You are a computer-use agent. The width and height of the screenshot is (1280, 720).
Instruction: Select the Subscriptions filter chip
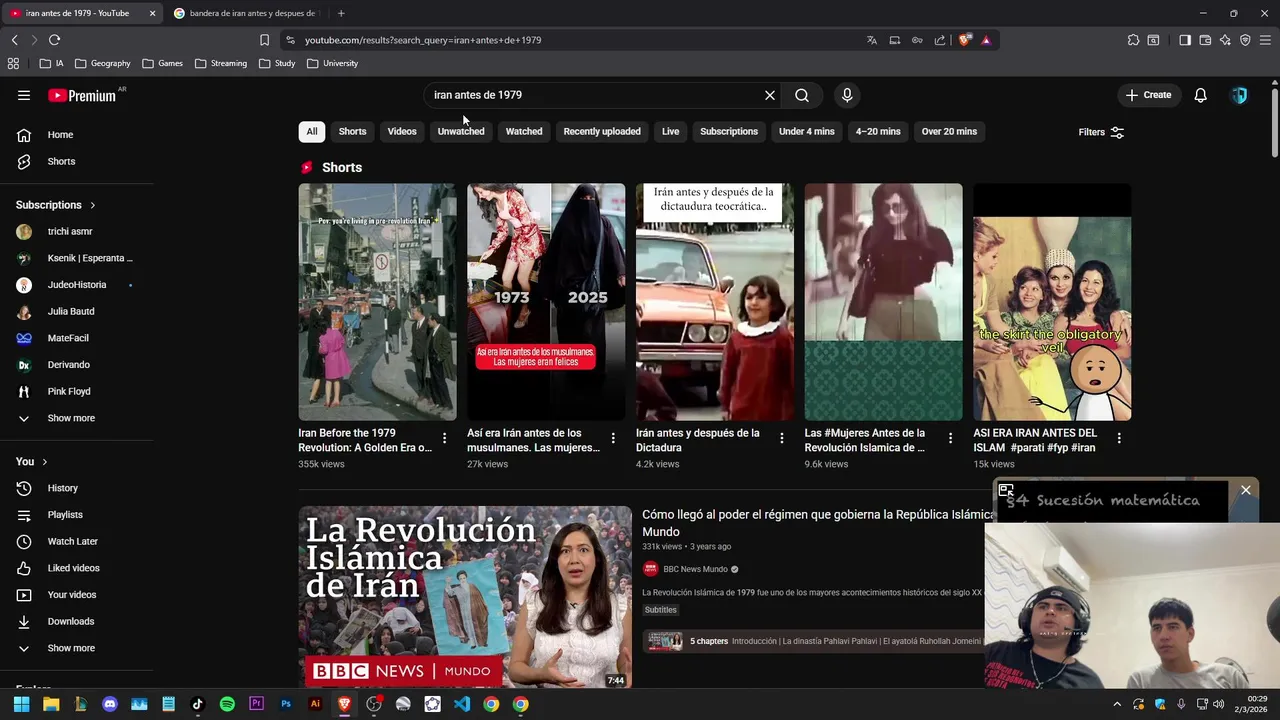coord(729,131)
